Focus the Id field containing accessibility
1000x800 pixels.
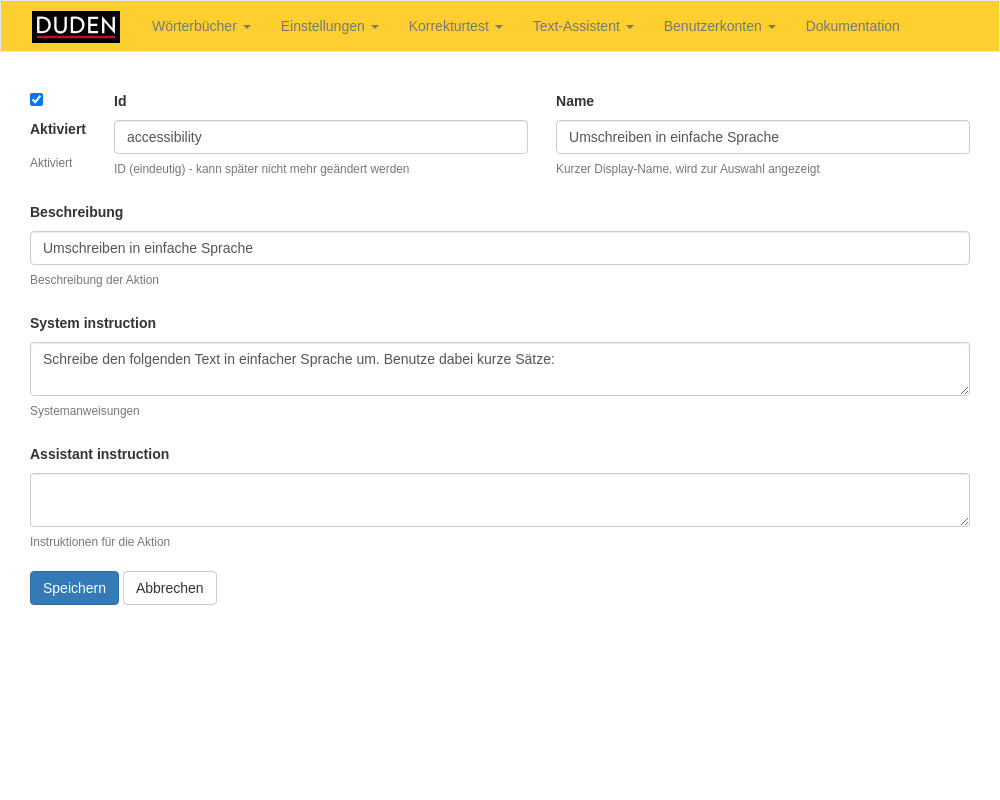click(320, 137)
